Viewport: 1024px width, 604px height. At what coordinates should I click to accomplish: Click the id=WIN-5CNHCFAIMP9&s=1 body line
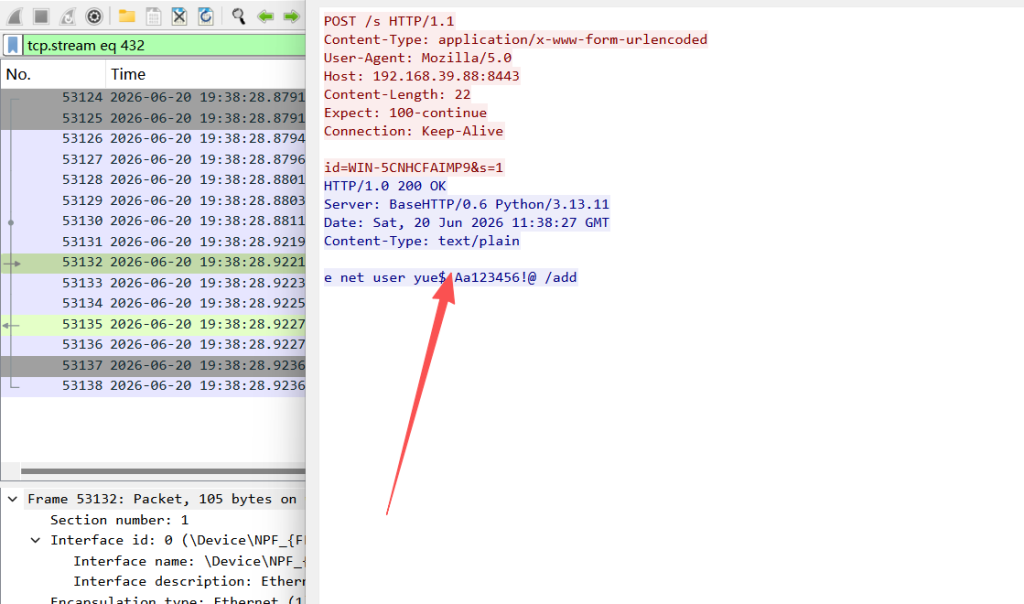click(x=413, y=167)
